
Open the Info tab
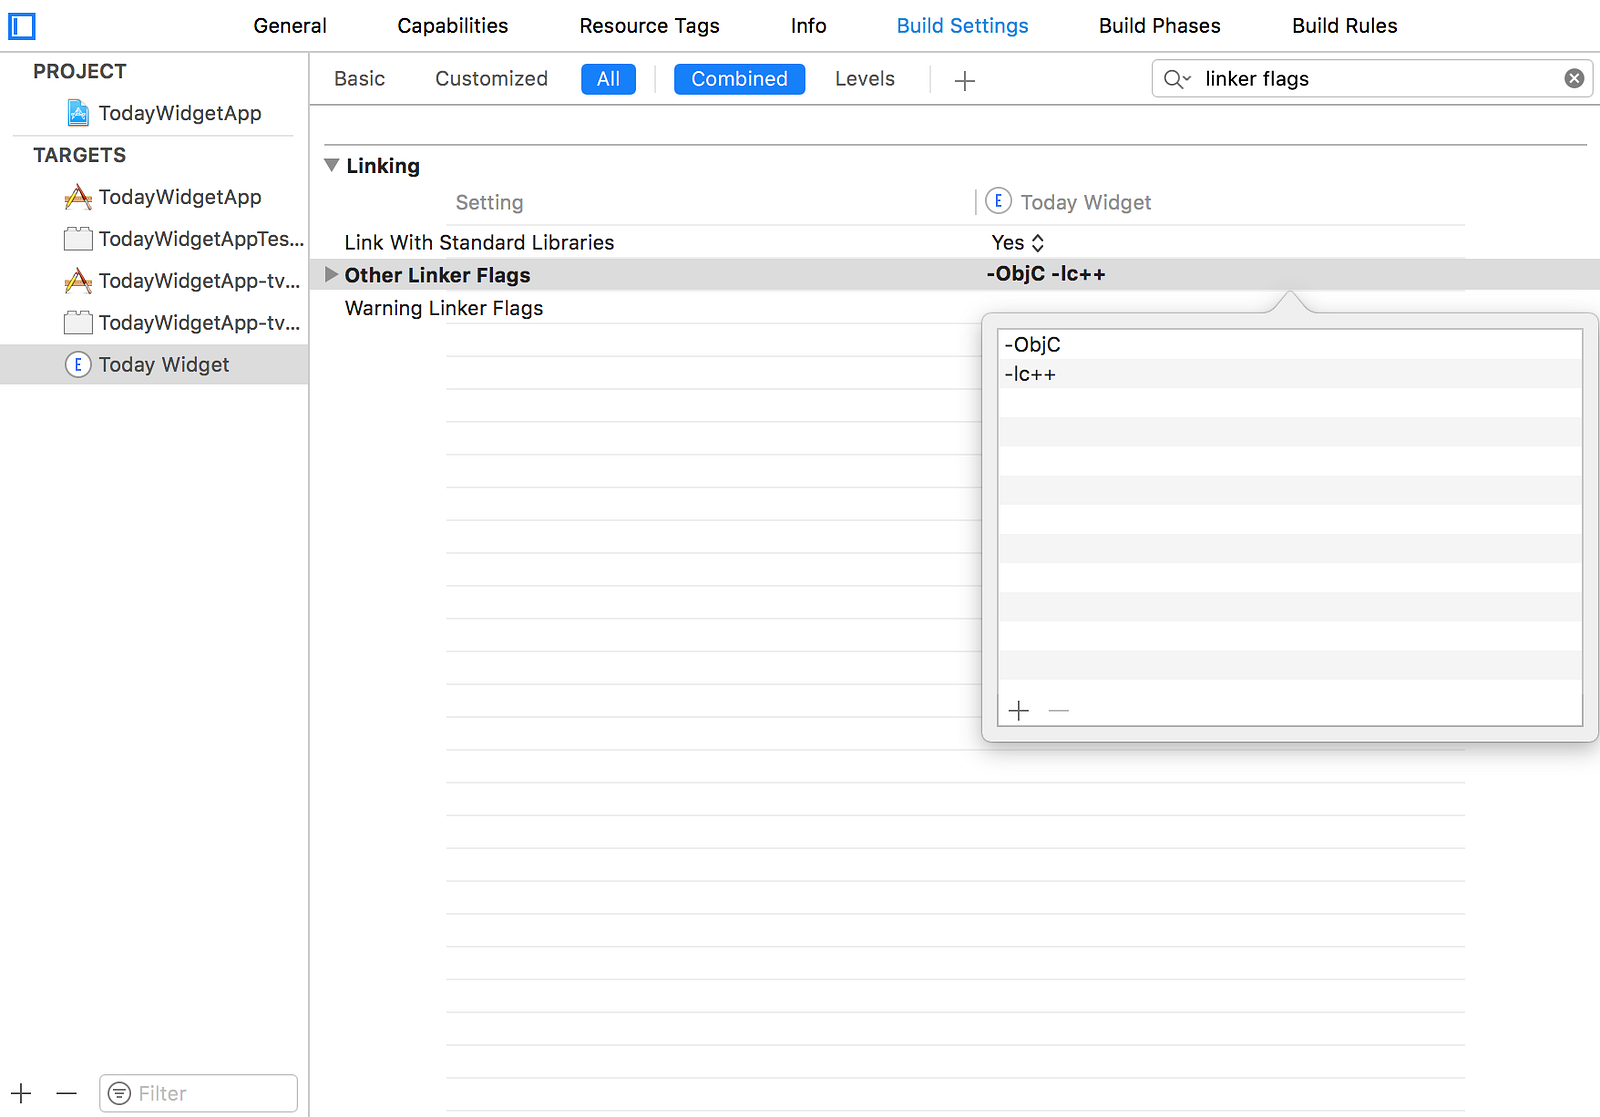[x=809, y=26]
